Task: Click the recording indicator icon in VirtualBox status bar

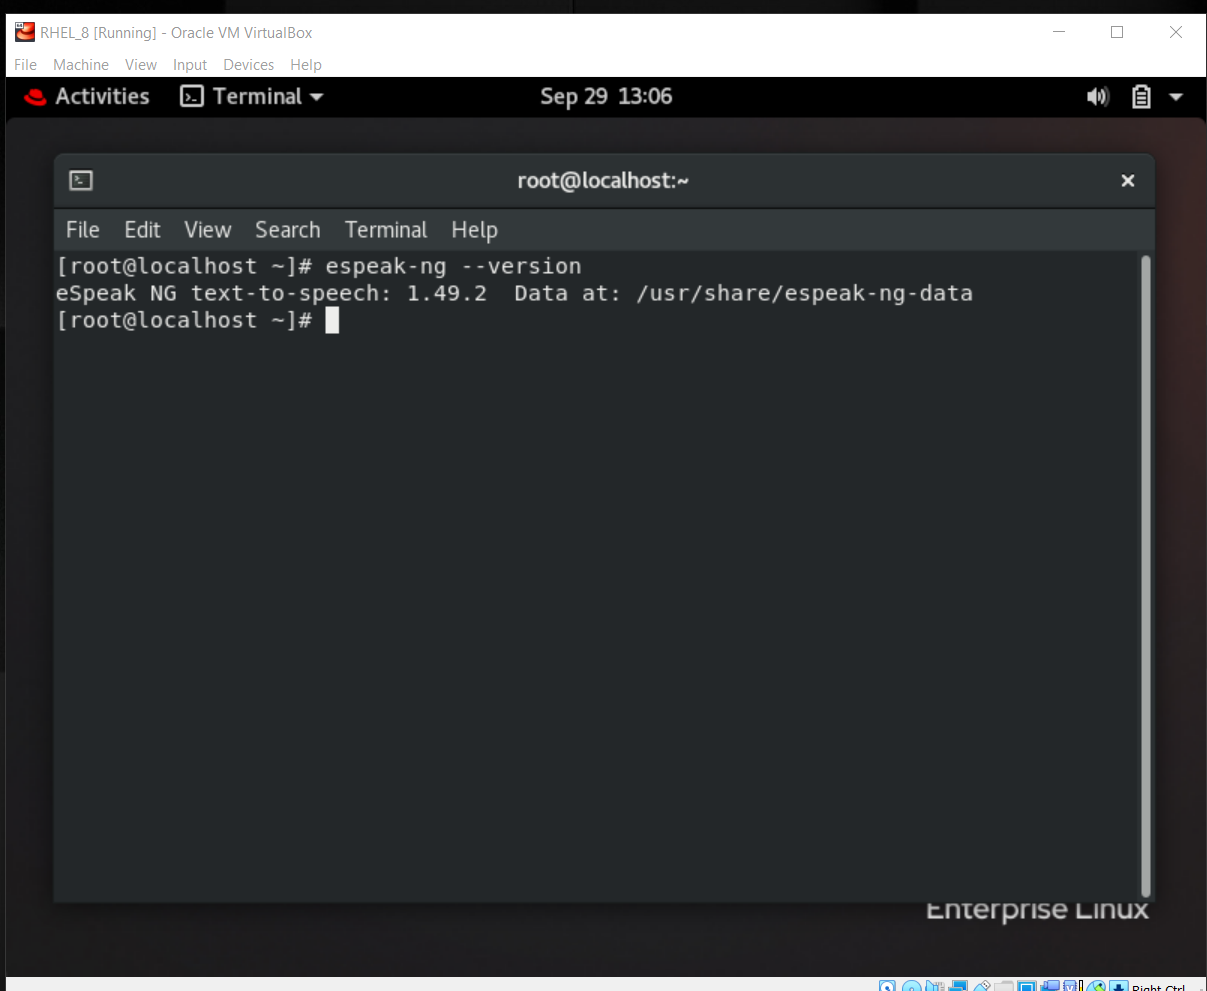Action: 1051,985
